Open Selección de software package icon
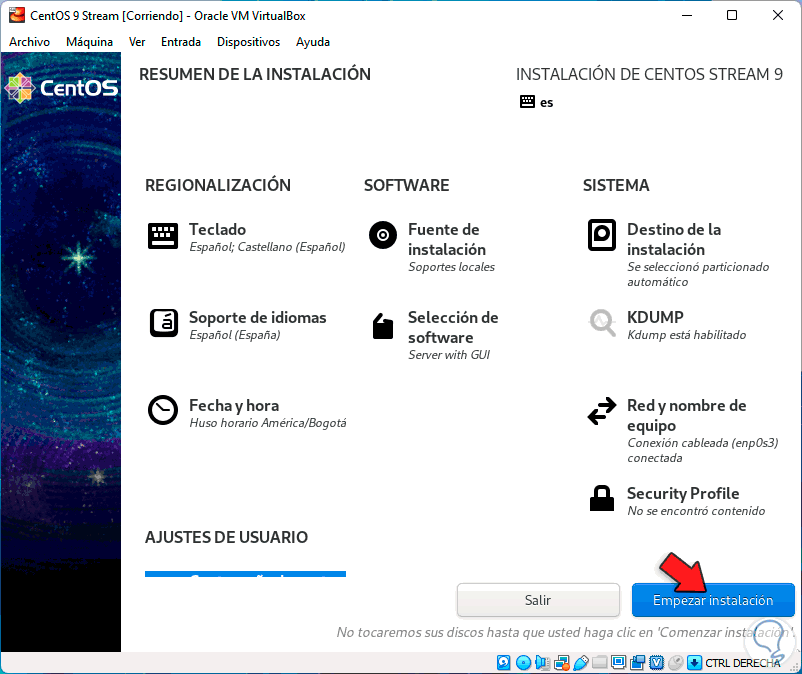This screenshot has height=674, width=802. point(383,326)
